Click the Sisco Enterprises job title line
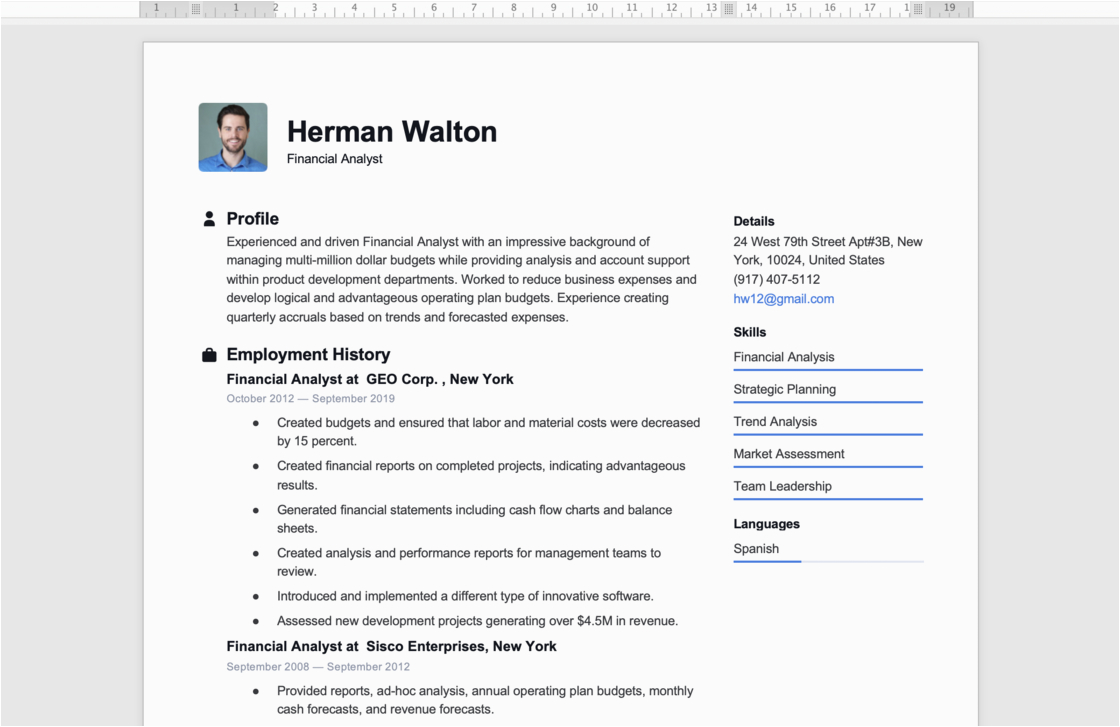The width and height of the screenshot is (1120, 727). coord(391,646)
